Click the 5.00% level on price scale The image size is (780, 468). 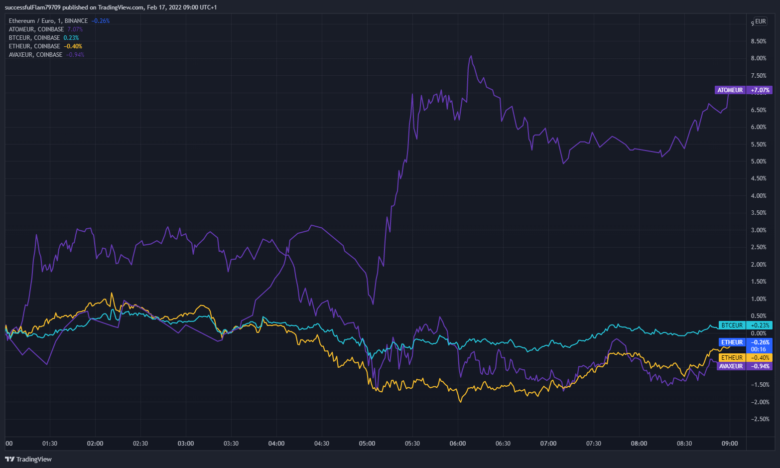click(758, 161)
